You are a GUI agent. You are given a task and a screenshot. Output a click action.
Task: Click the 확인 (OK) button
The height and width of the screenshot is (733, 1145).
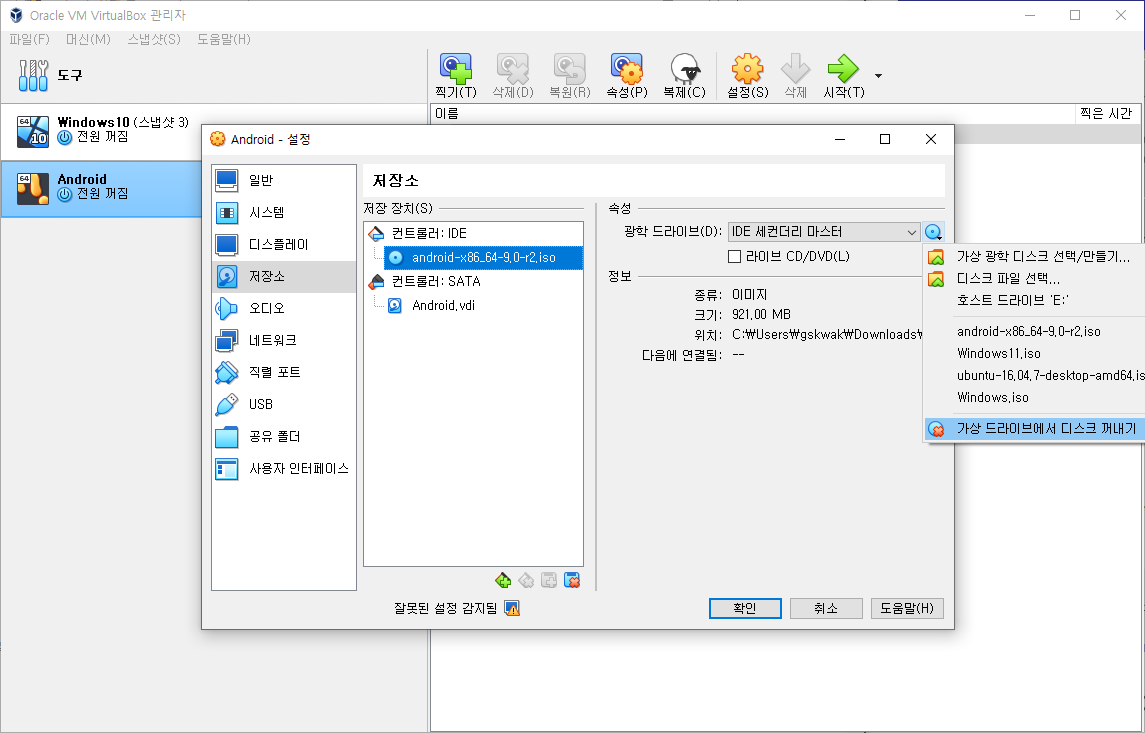[745, 608]
